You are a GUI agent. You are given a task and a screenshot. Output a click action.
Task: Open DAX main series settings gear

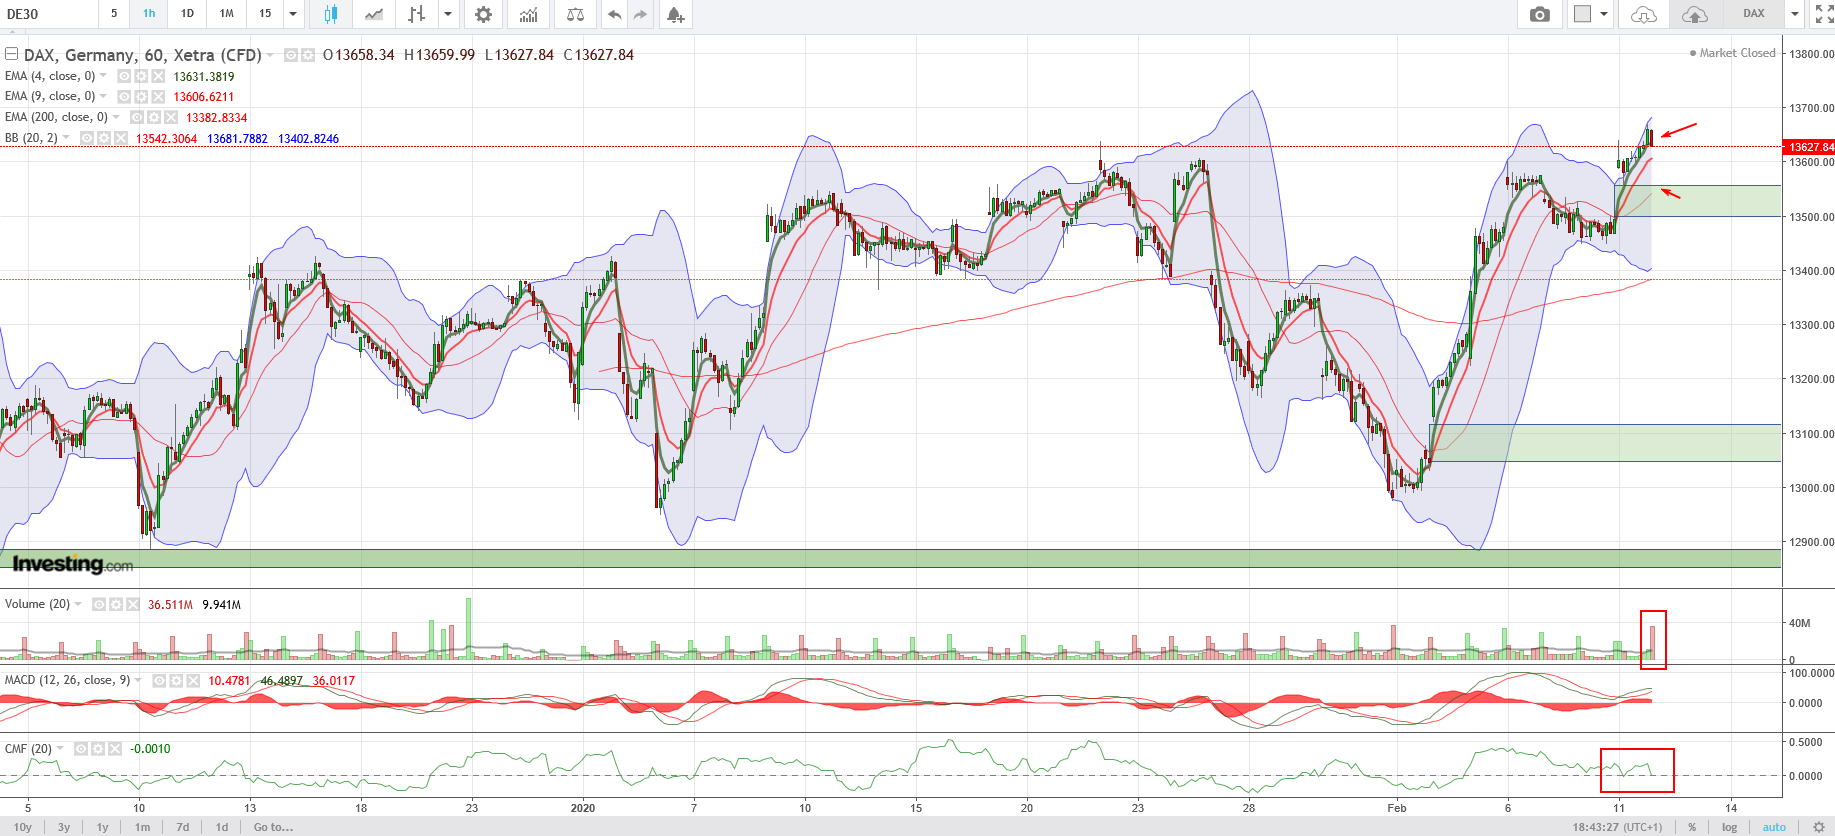coord(308,55)
